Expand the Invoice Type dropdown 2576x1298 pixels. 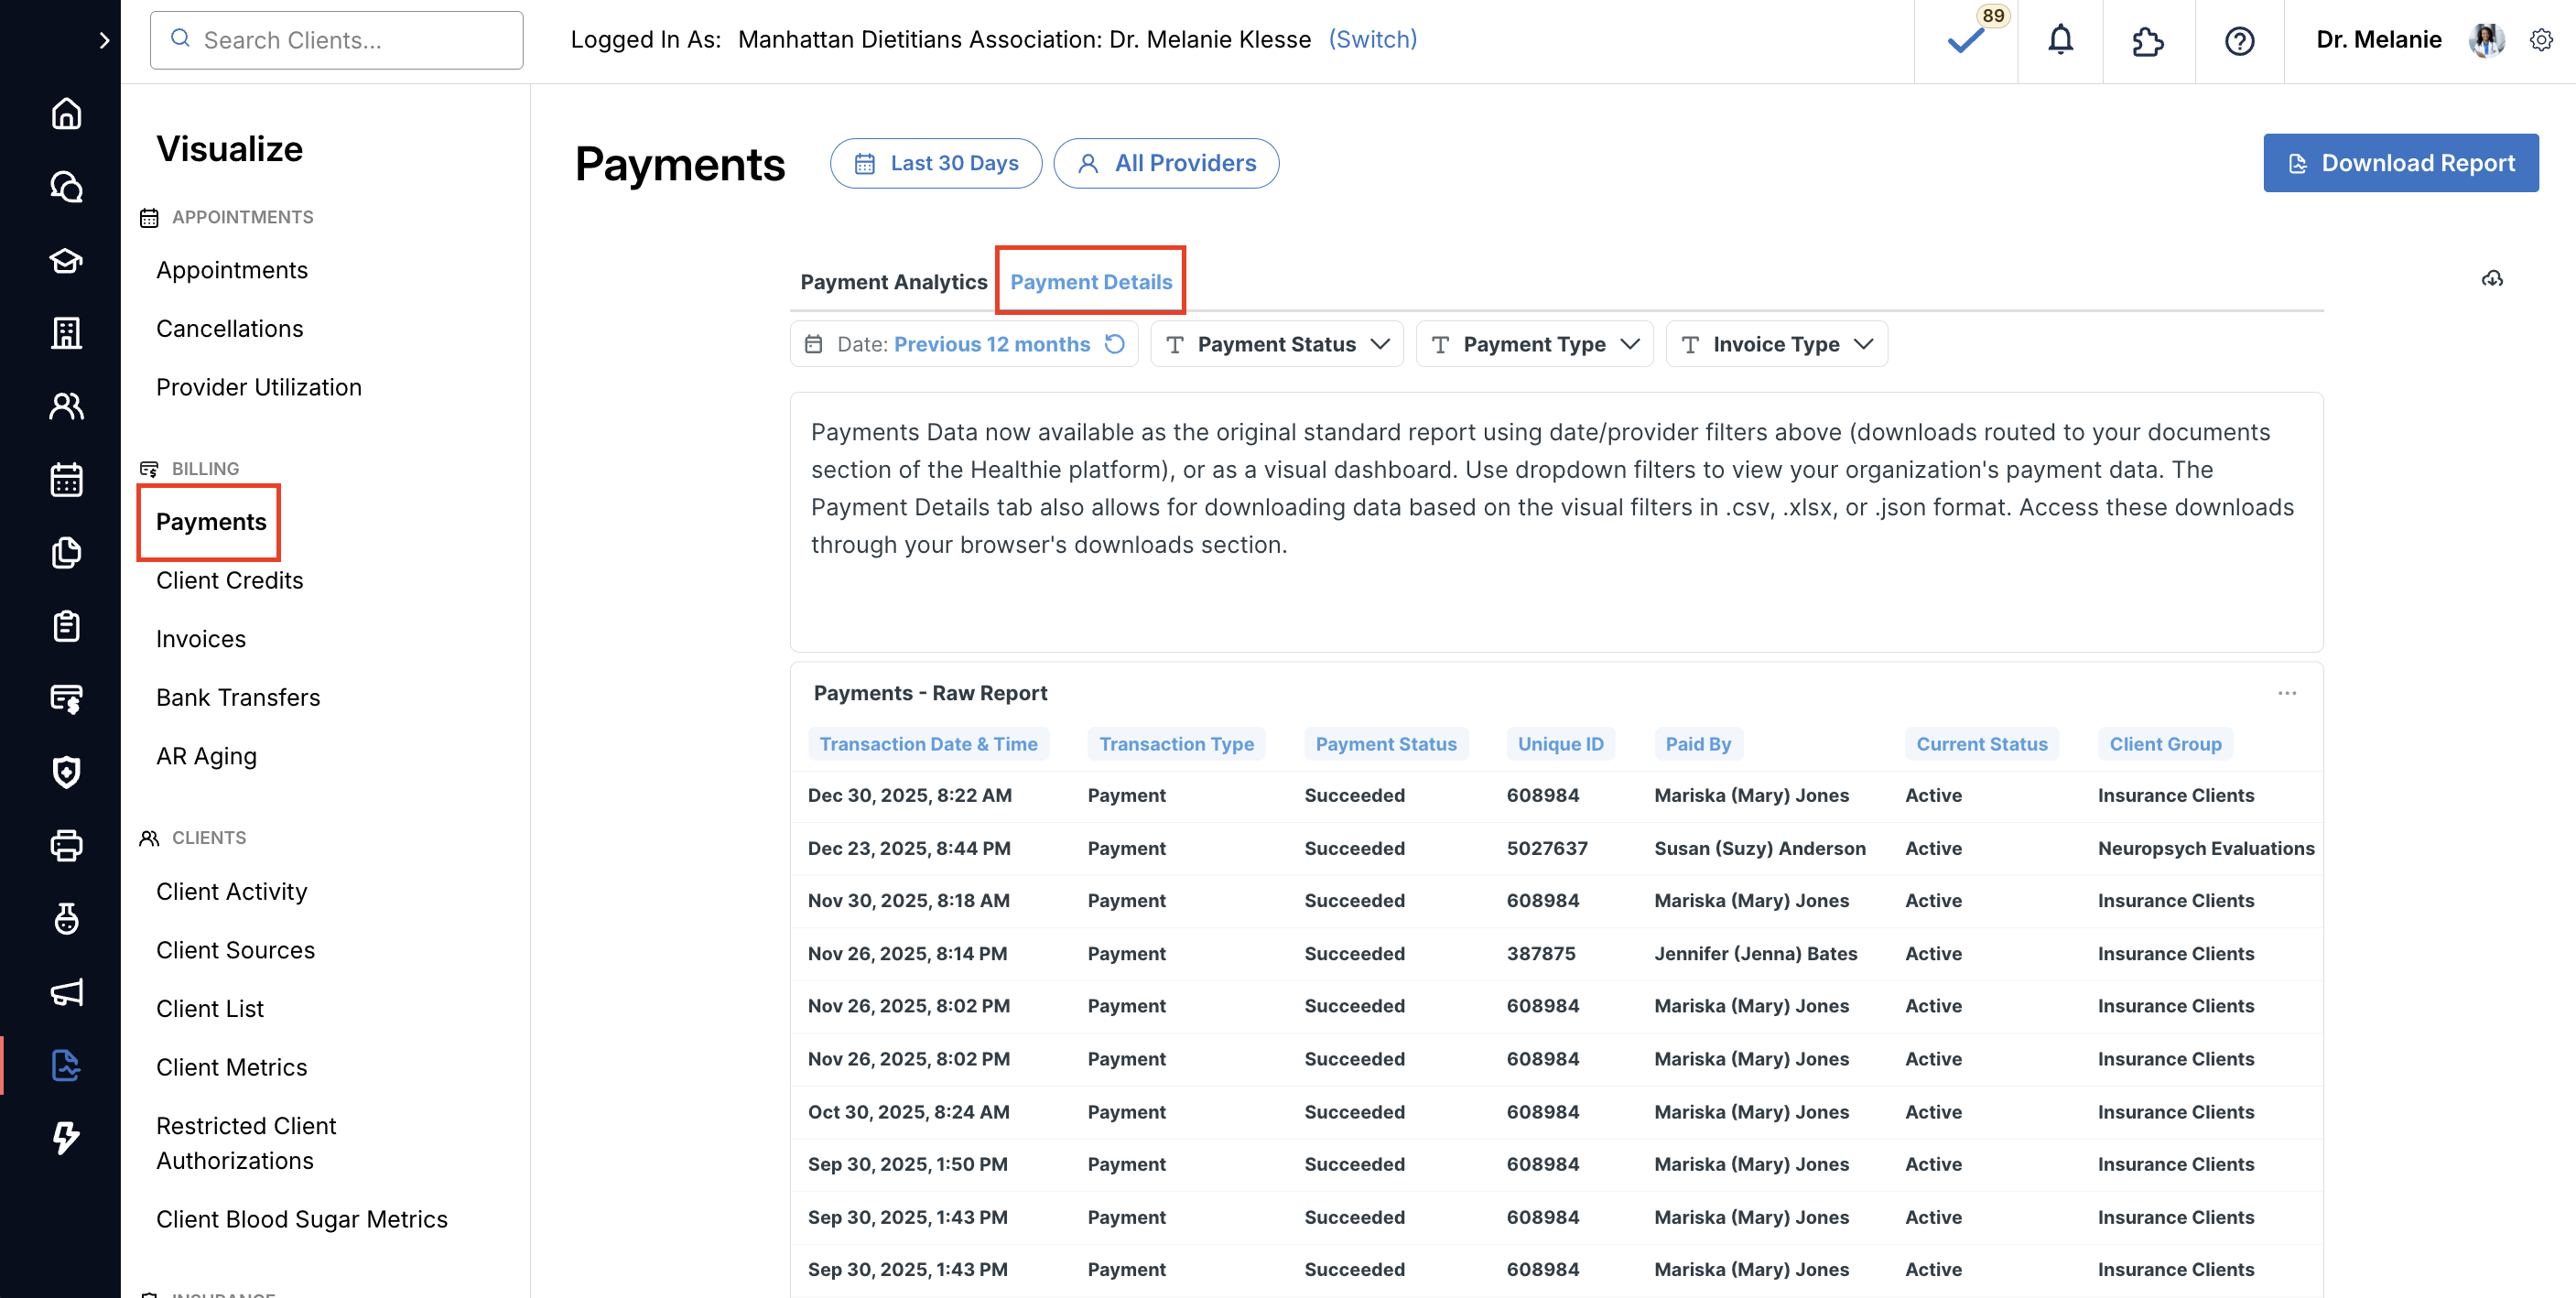tap(1776, 344)
